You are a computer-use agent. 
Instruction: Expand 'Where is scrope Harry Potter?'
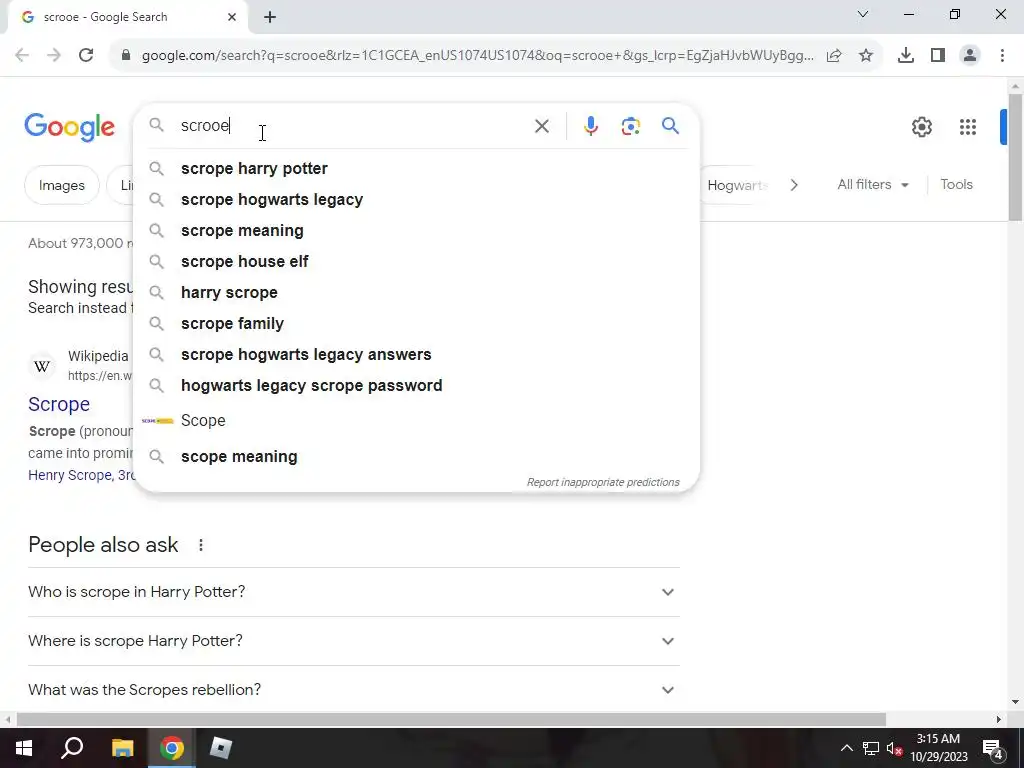[x=353, y=641]
